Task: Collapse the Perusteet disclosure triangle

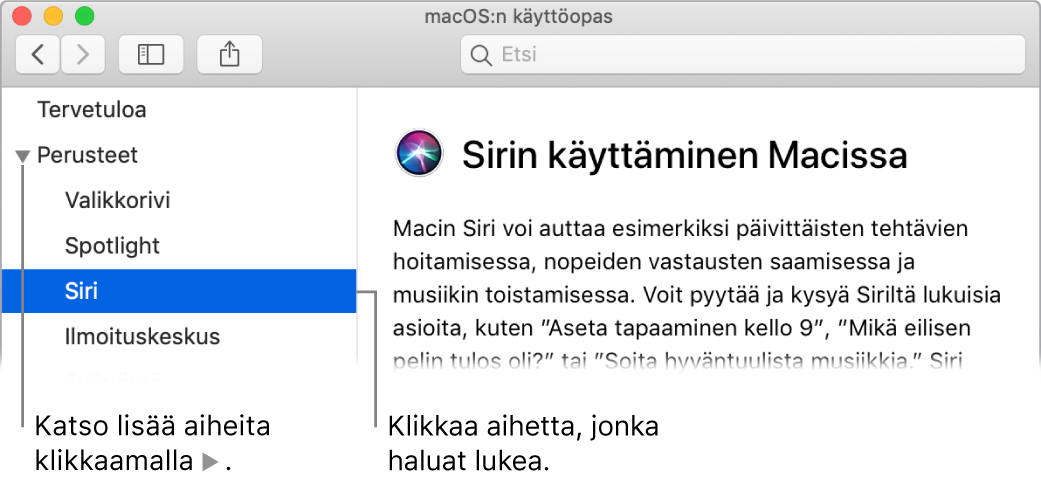Action: [23, 157]
